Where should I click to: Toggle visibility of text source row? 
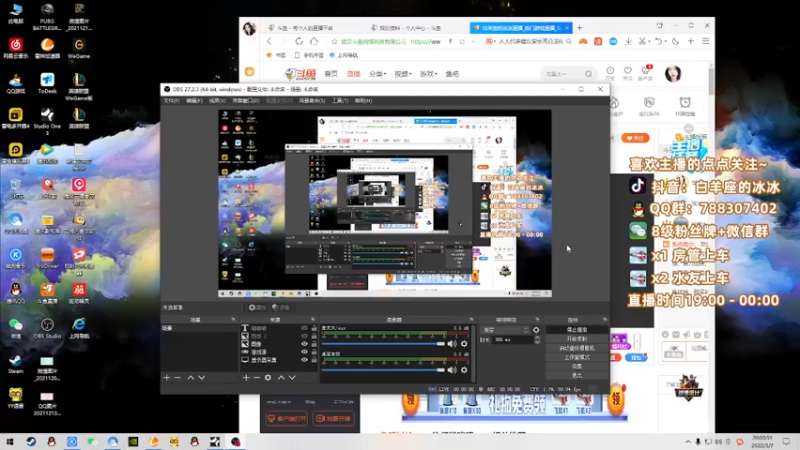click(305, 328)
